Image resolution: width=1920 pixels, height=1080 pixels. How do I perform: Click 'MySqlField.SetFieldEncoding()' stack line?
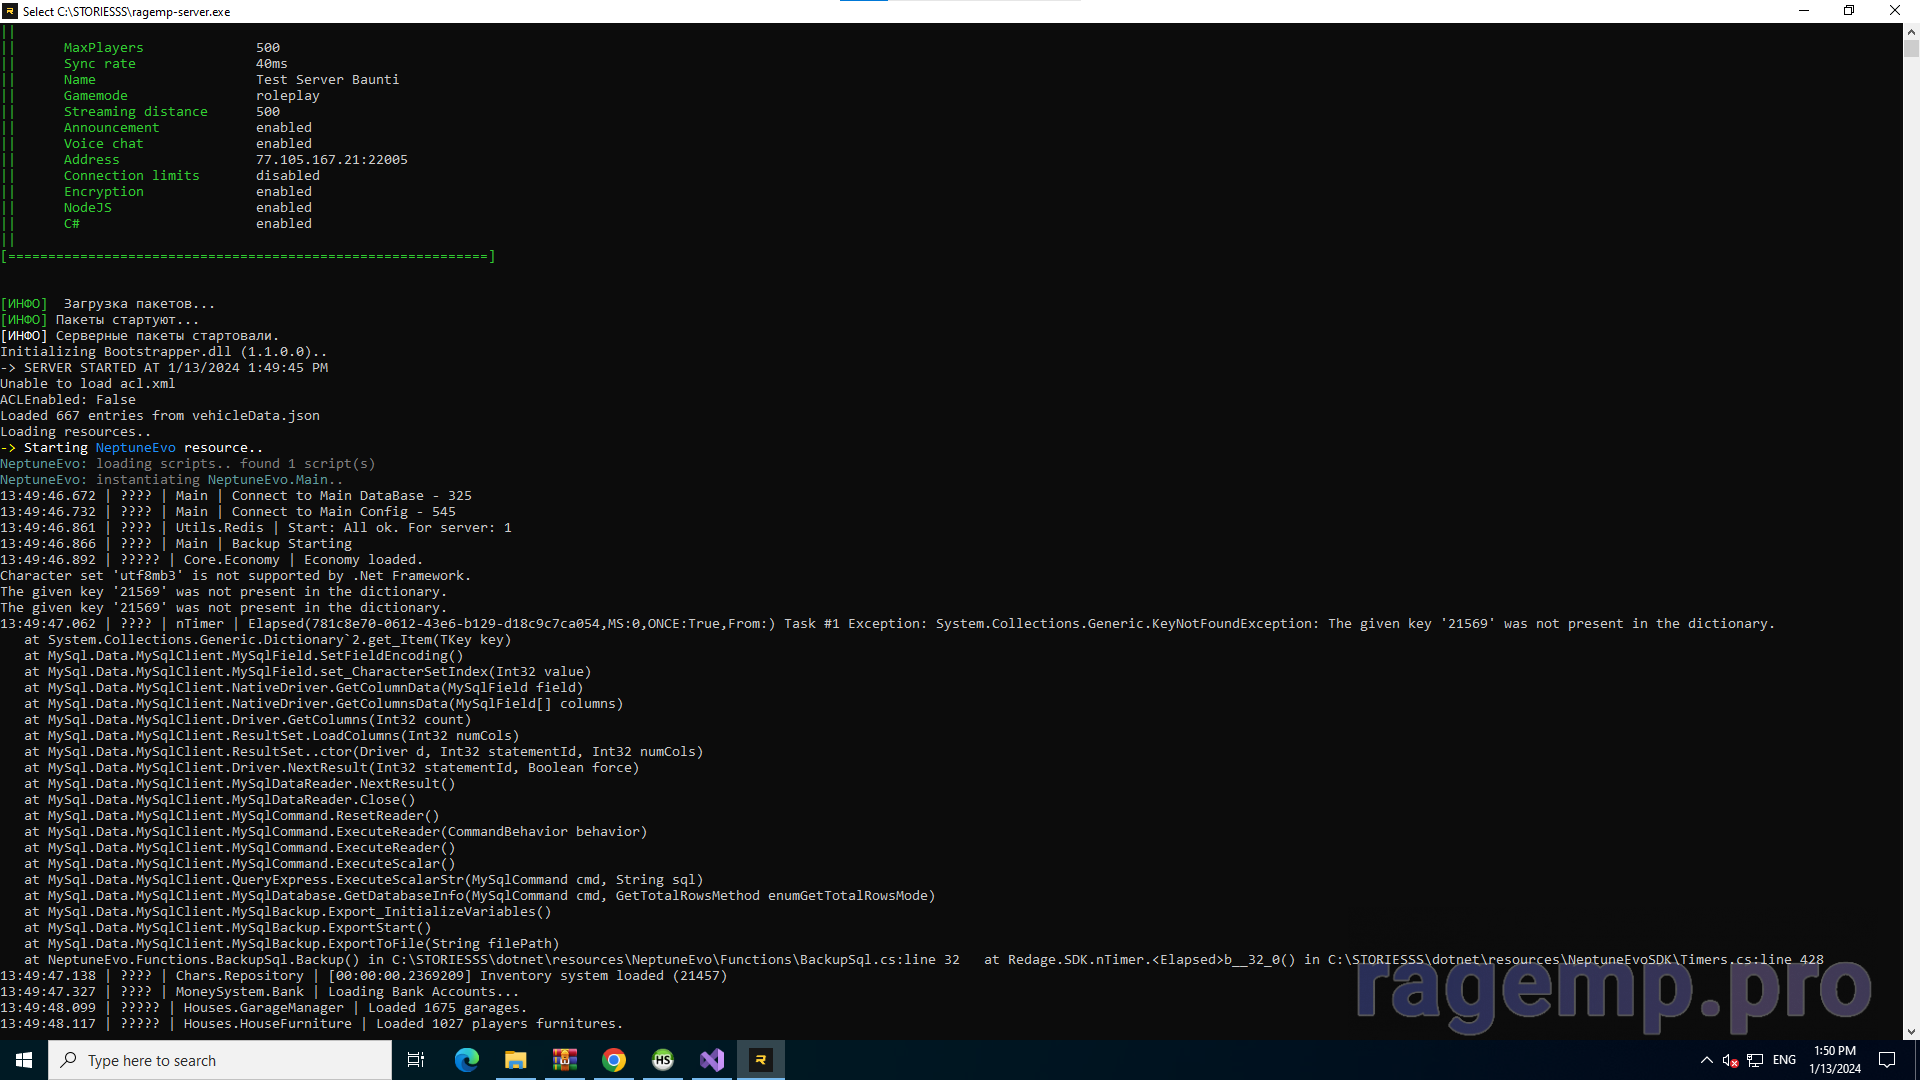click(244, 655)
